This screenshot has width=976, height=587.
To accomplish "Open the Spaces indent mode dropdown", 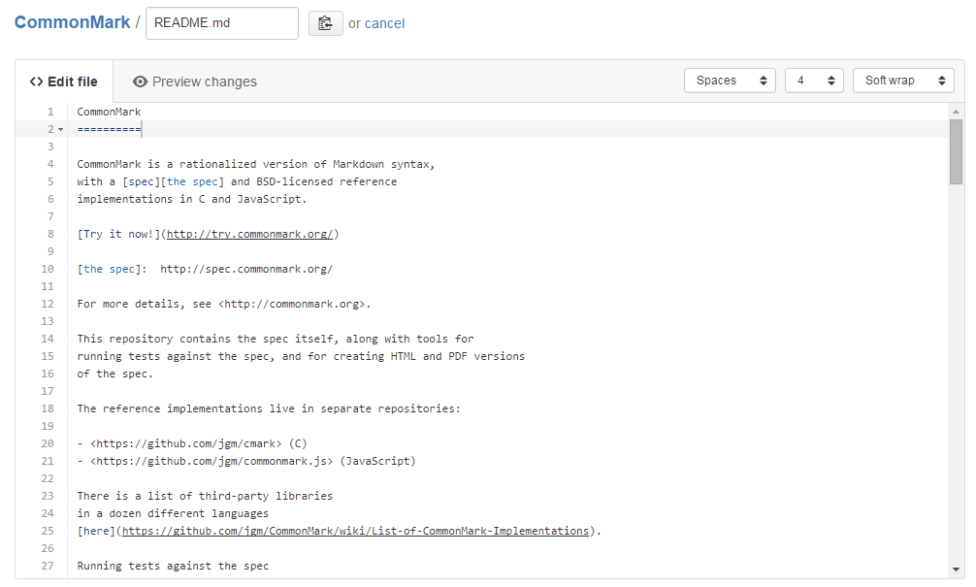I will point(730,80).
